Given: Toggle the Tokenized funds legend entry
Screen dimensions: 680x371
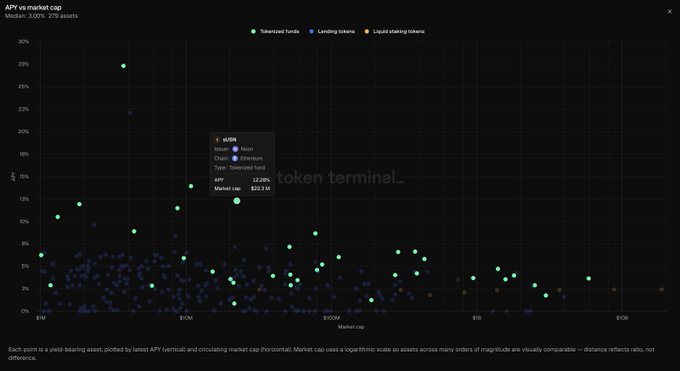Looking at the screenshot, I should (275, 31).
